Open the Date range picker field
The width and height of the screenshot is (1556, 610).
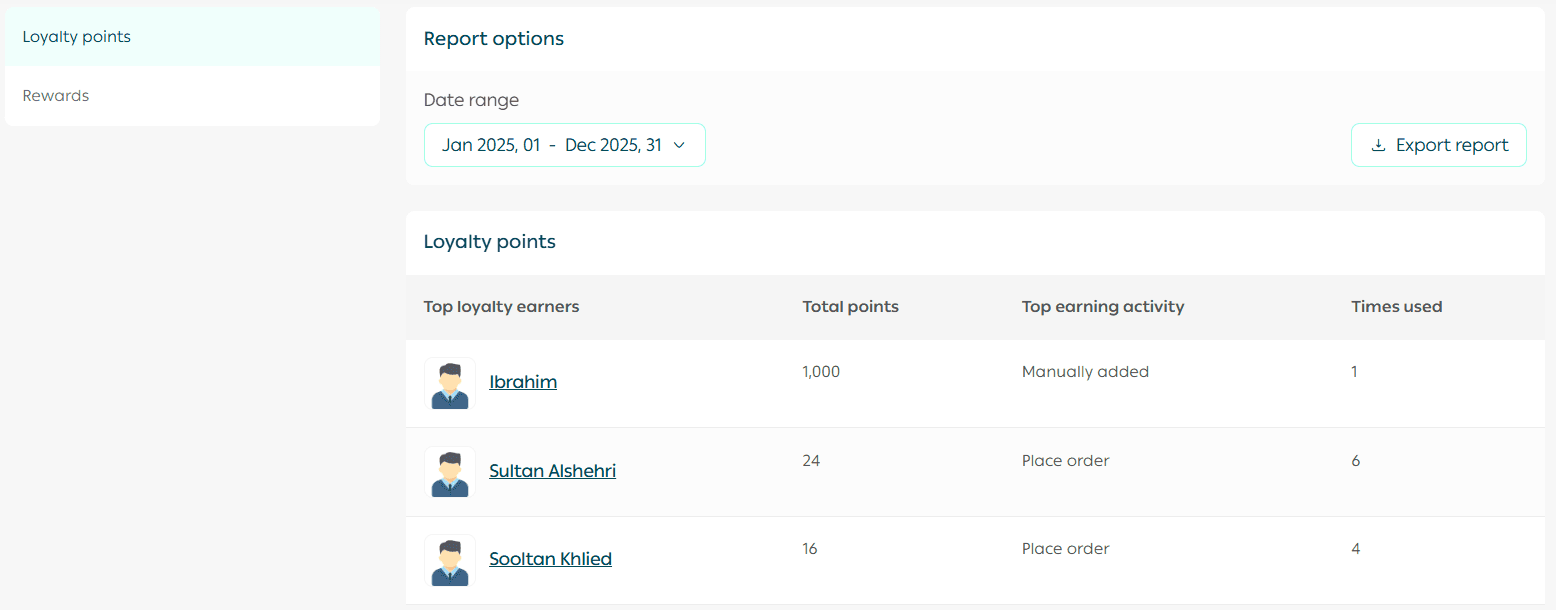click(x=552, y=145)
